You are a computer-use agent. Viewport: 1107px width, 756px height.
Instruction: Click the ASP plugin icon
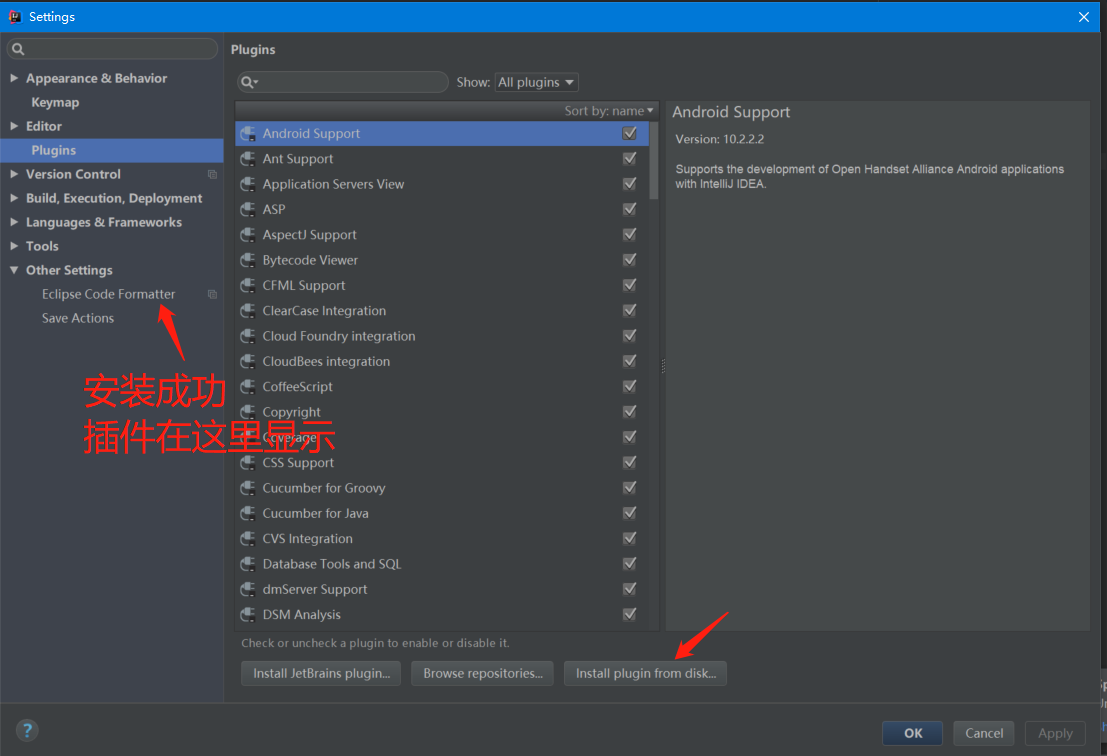247,210
